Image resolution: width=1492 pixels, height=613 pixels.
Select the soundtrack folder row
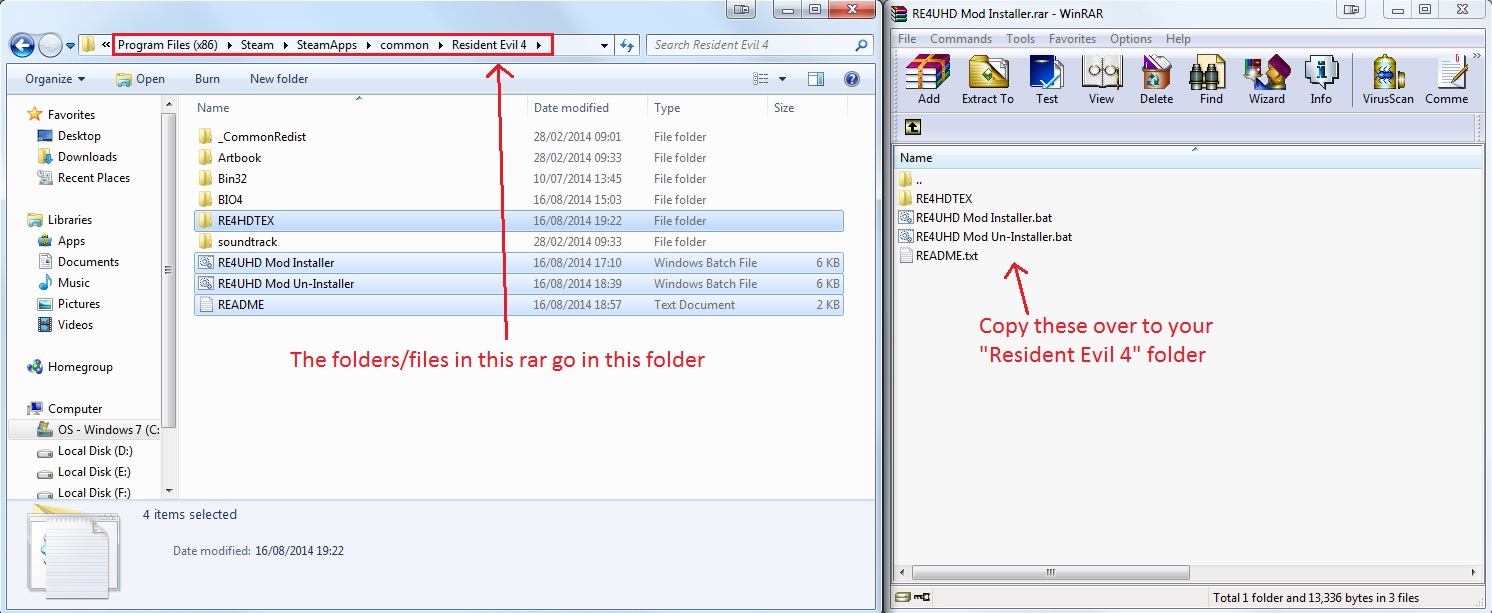[x=520, y=242]
